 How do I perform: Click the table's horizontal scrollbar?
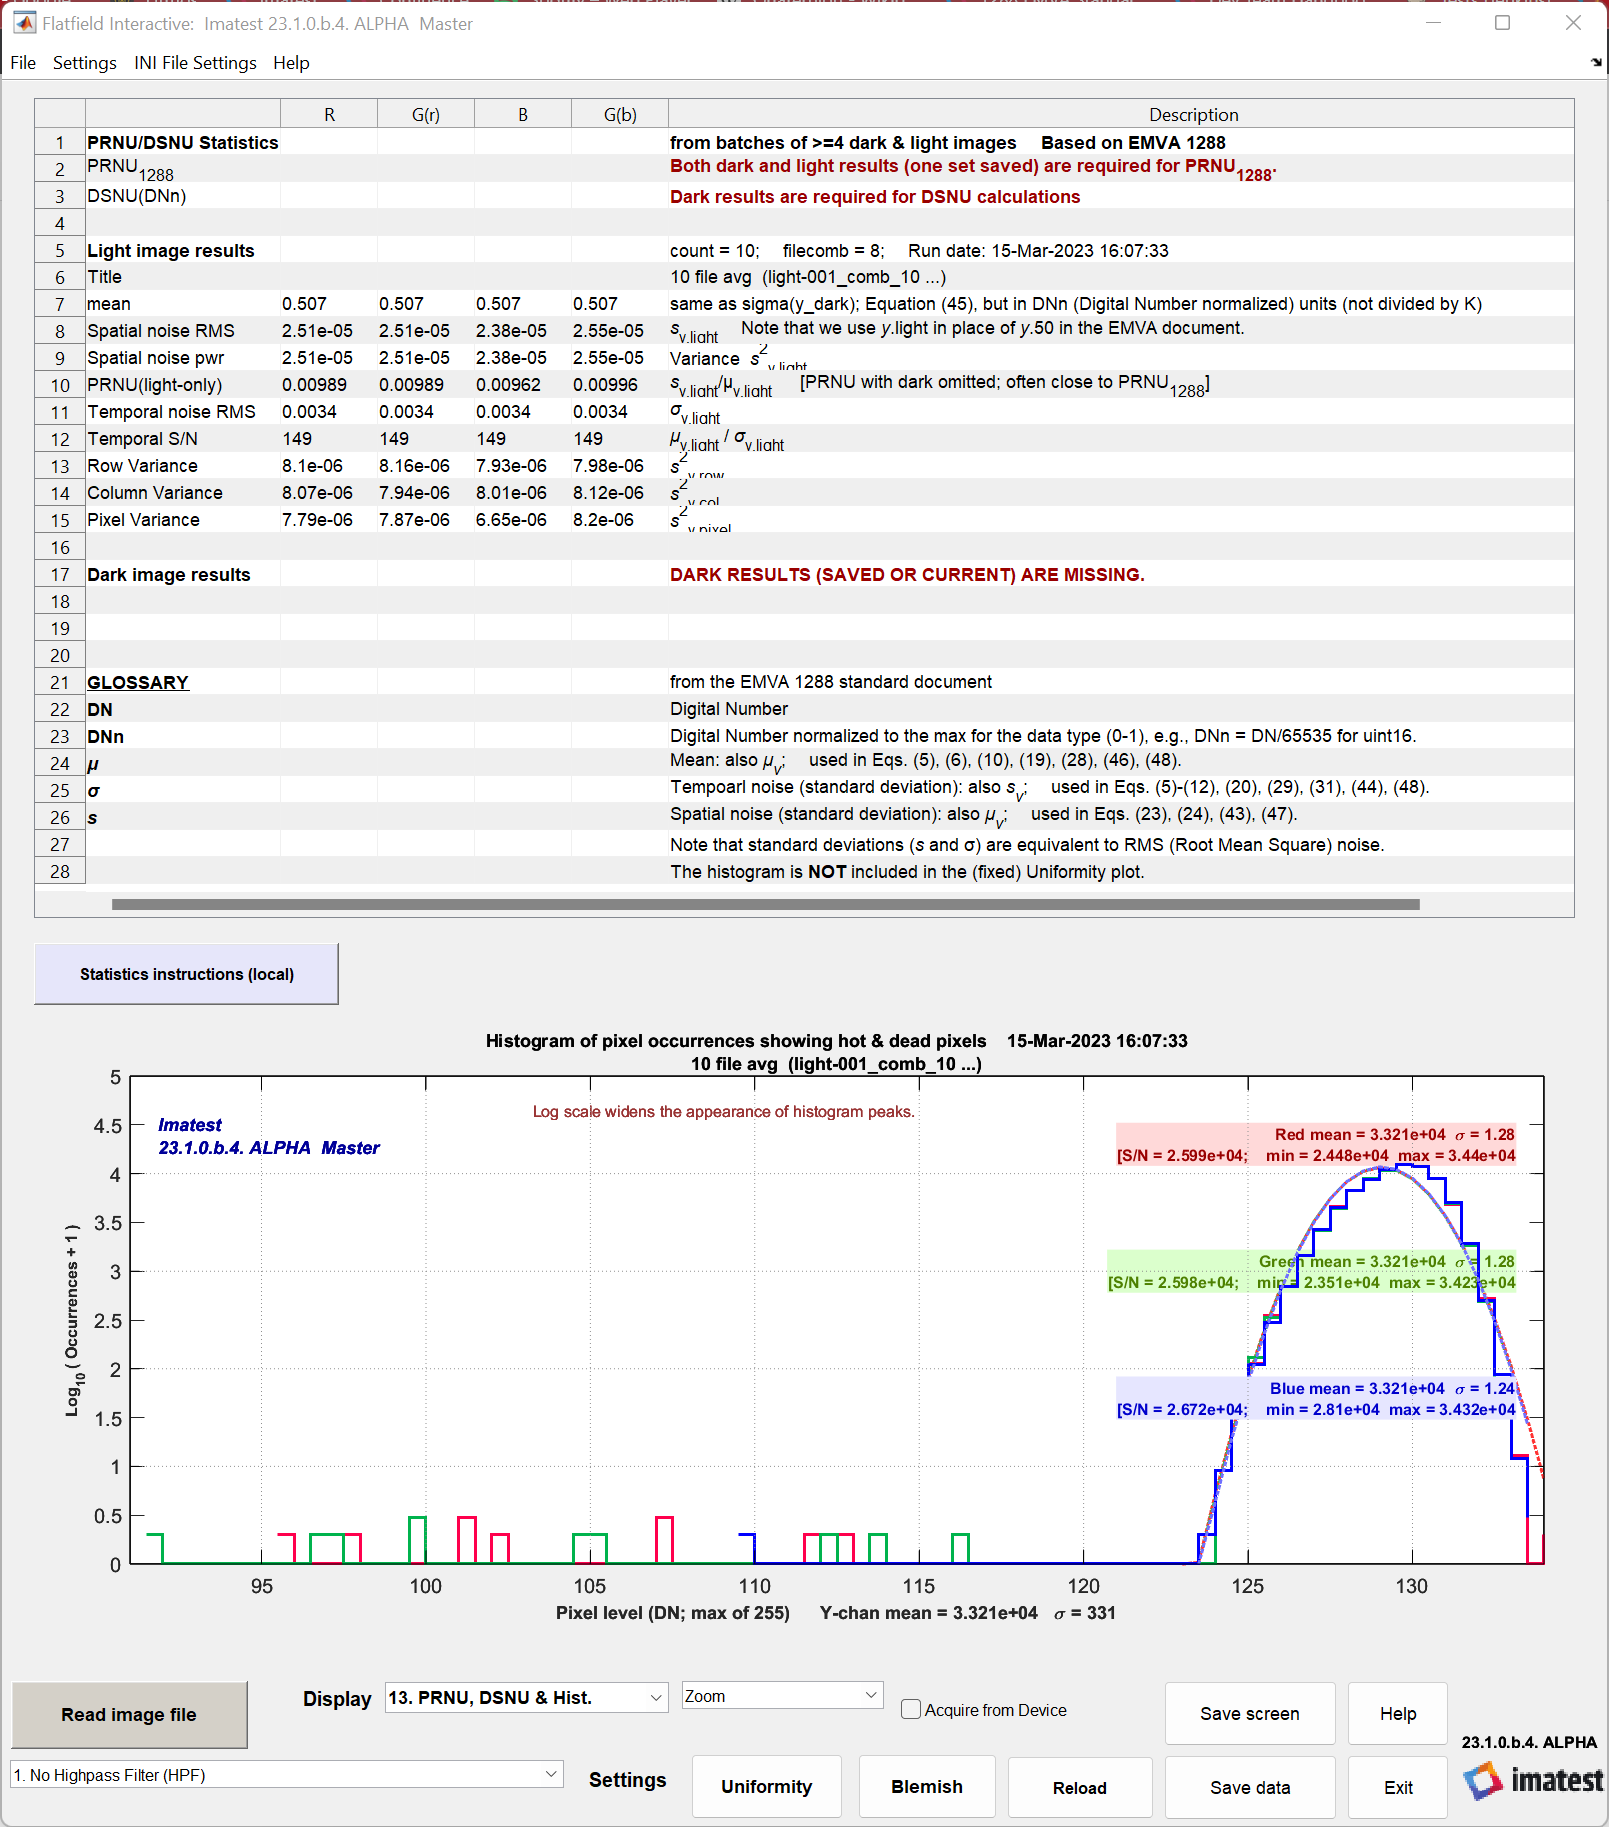tap(765, 904)
